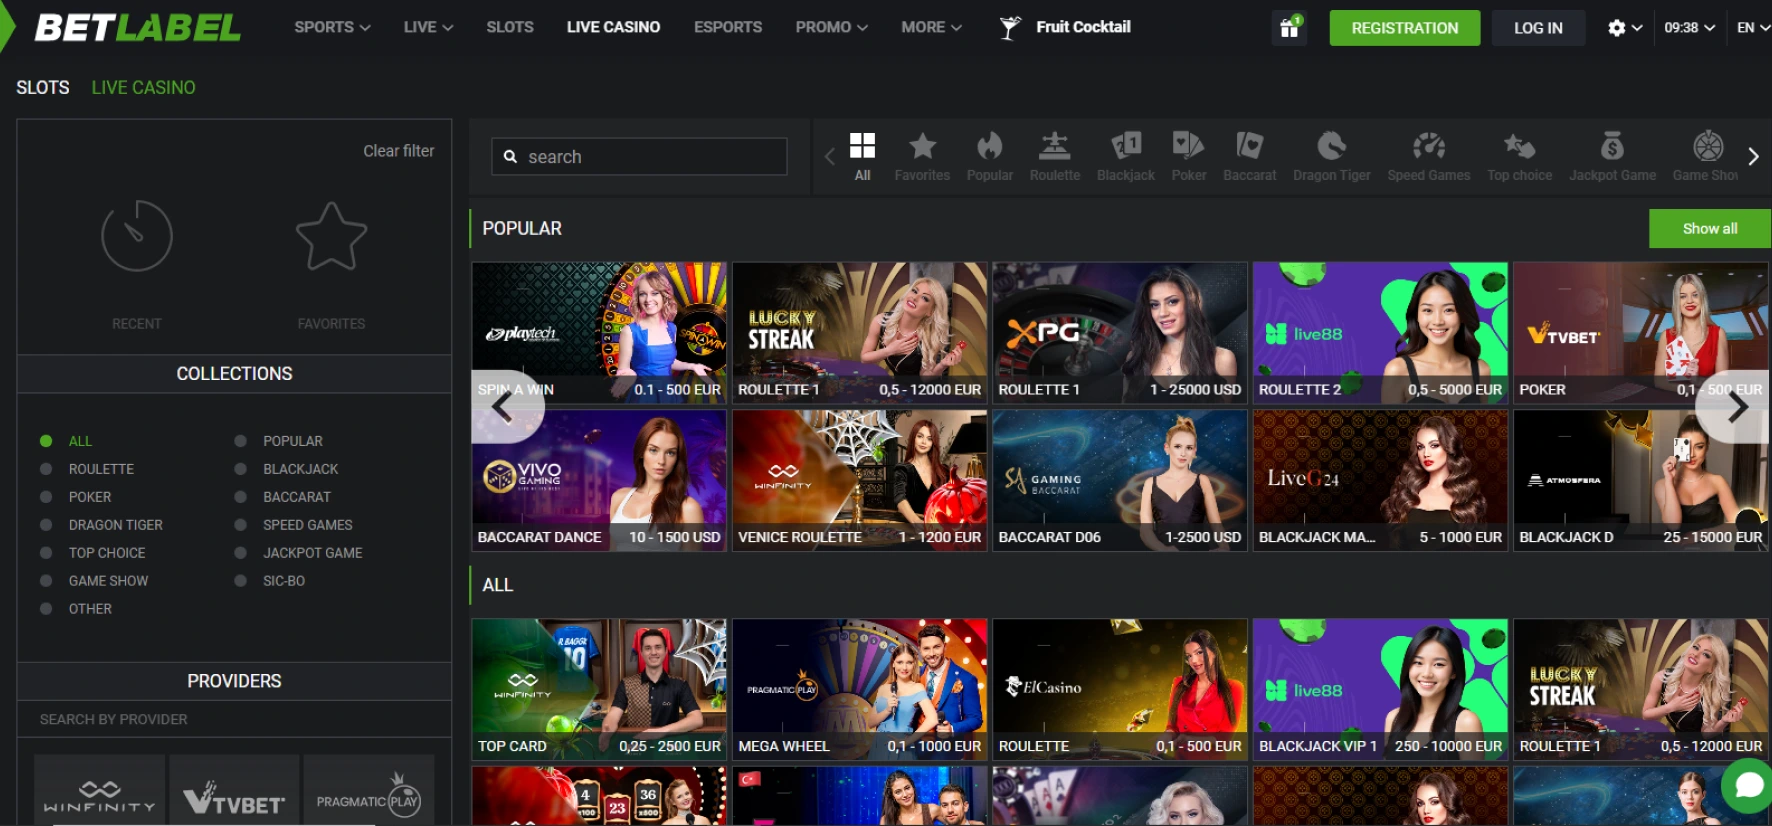The height and width of the screenshot is (826, 1772).
Task: Filter by Roulette category icon
Action: (x=1054, y=146)
